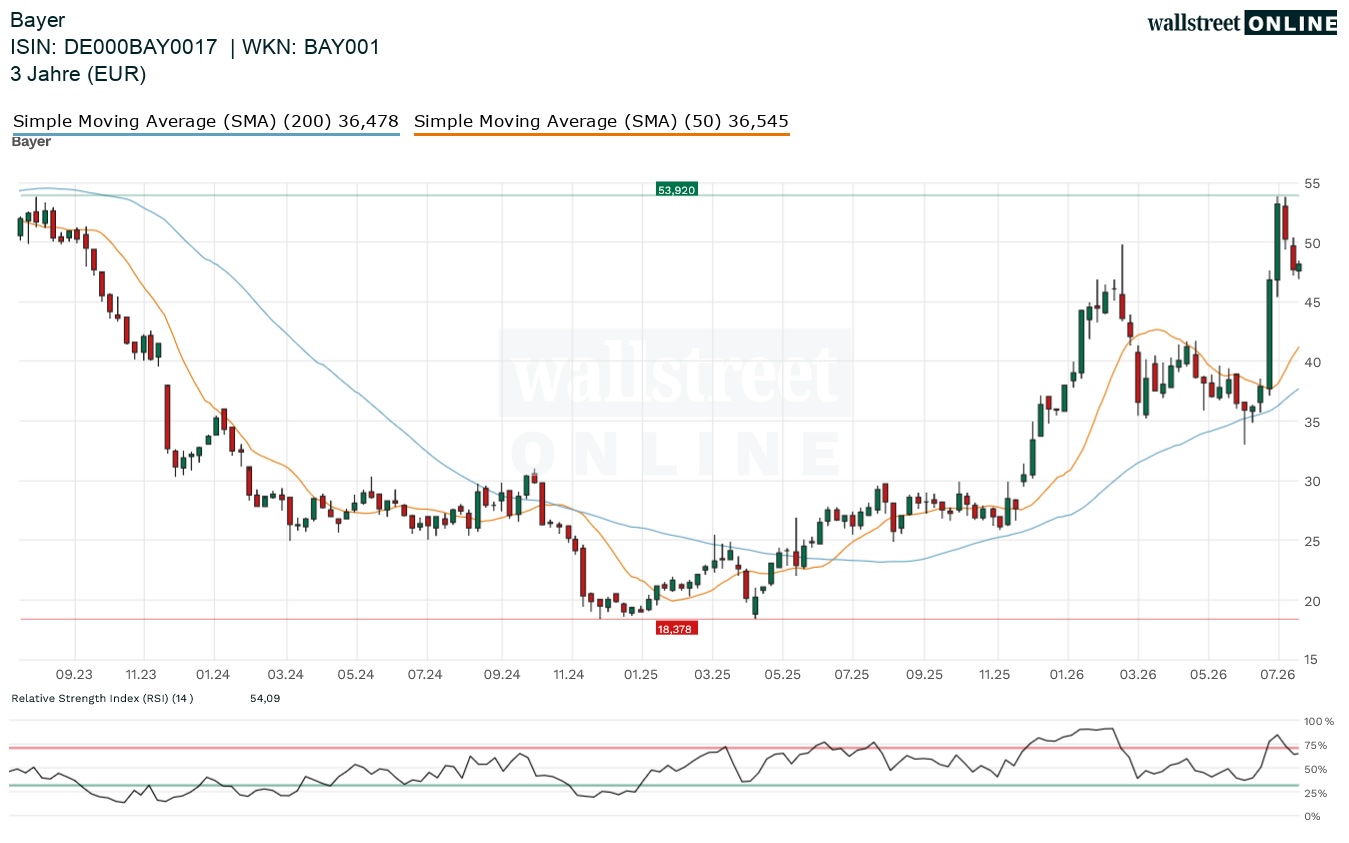Image resolution: width=1349 pixels, height=843 pixels.
Task: Click the 11.24 date axis label
Action: pyautogui.click(x=568, y=675)
